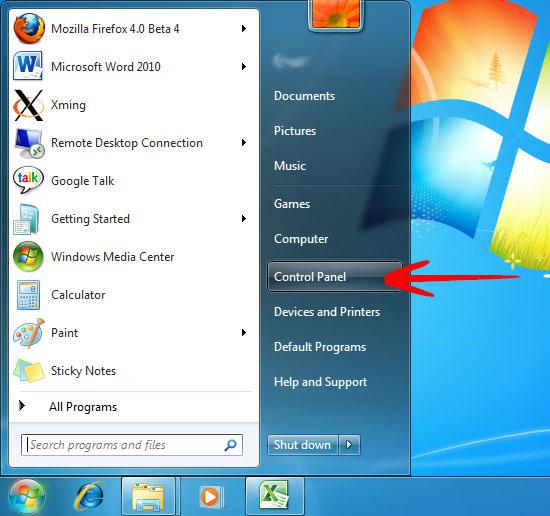Open the Mozilla Firefox icon
550x516 pixels.
(x=29, y=28)
